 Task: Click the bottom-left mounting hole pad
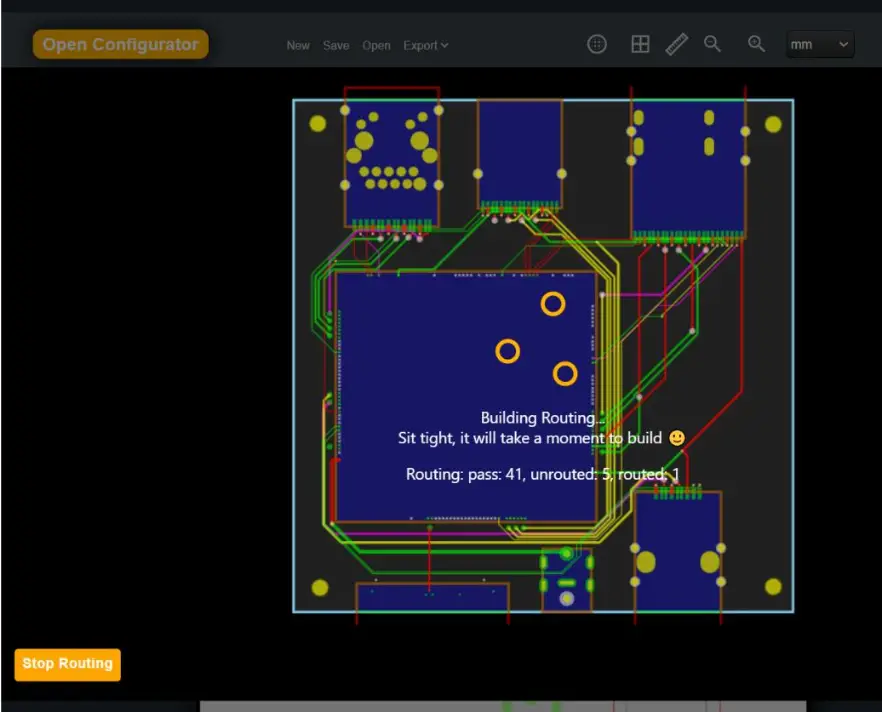(x=320, y=588)
